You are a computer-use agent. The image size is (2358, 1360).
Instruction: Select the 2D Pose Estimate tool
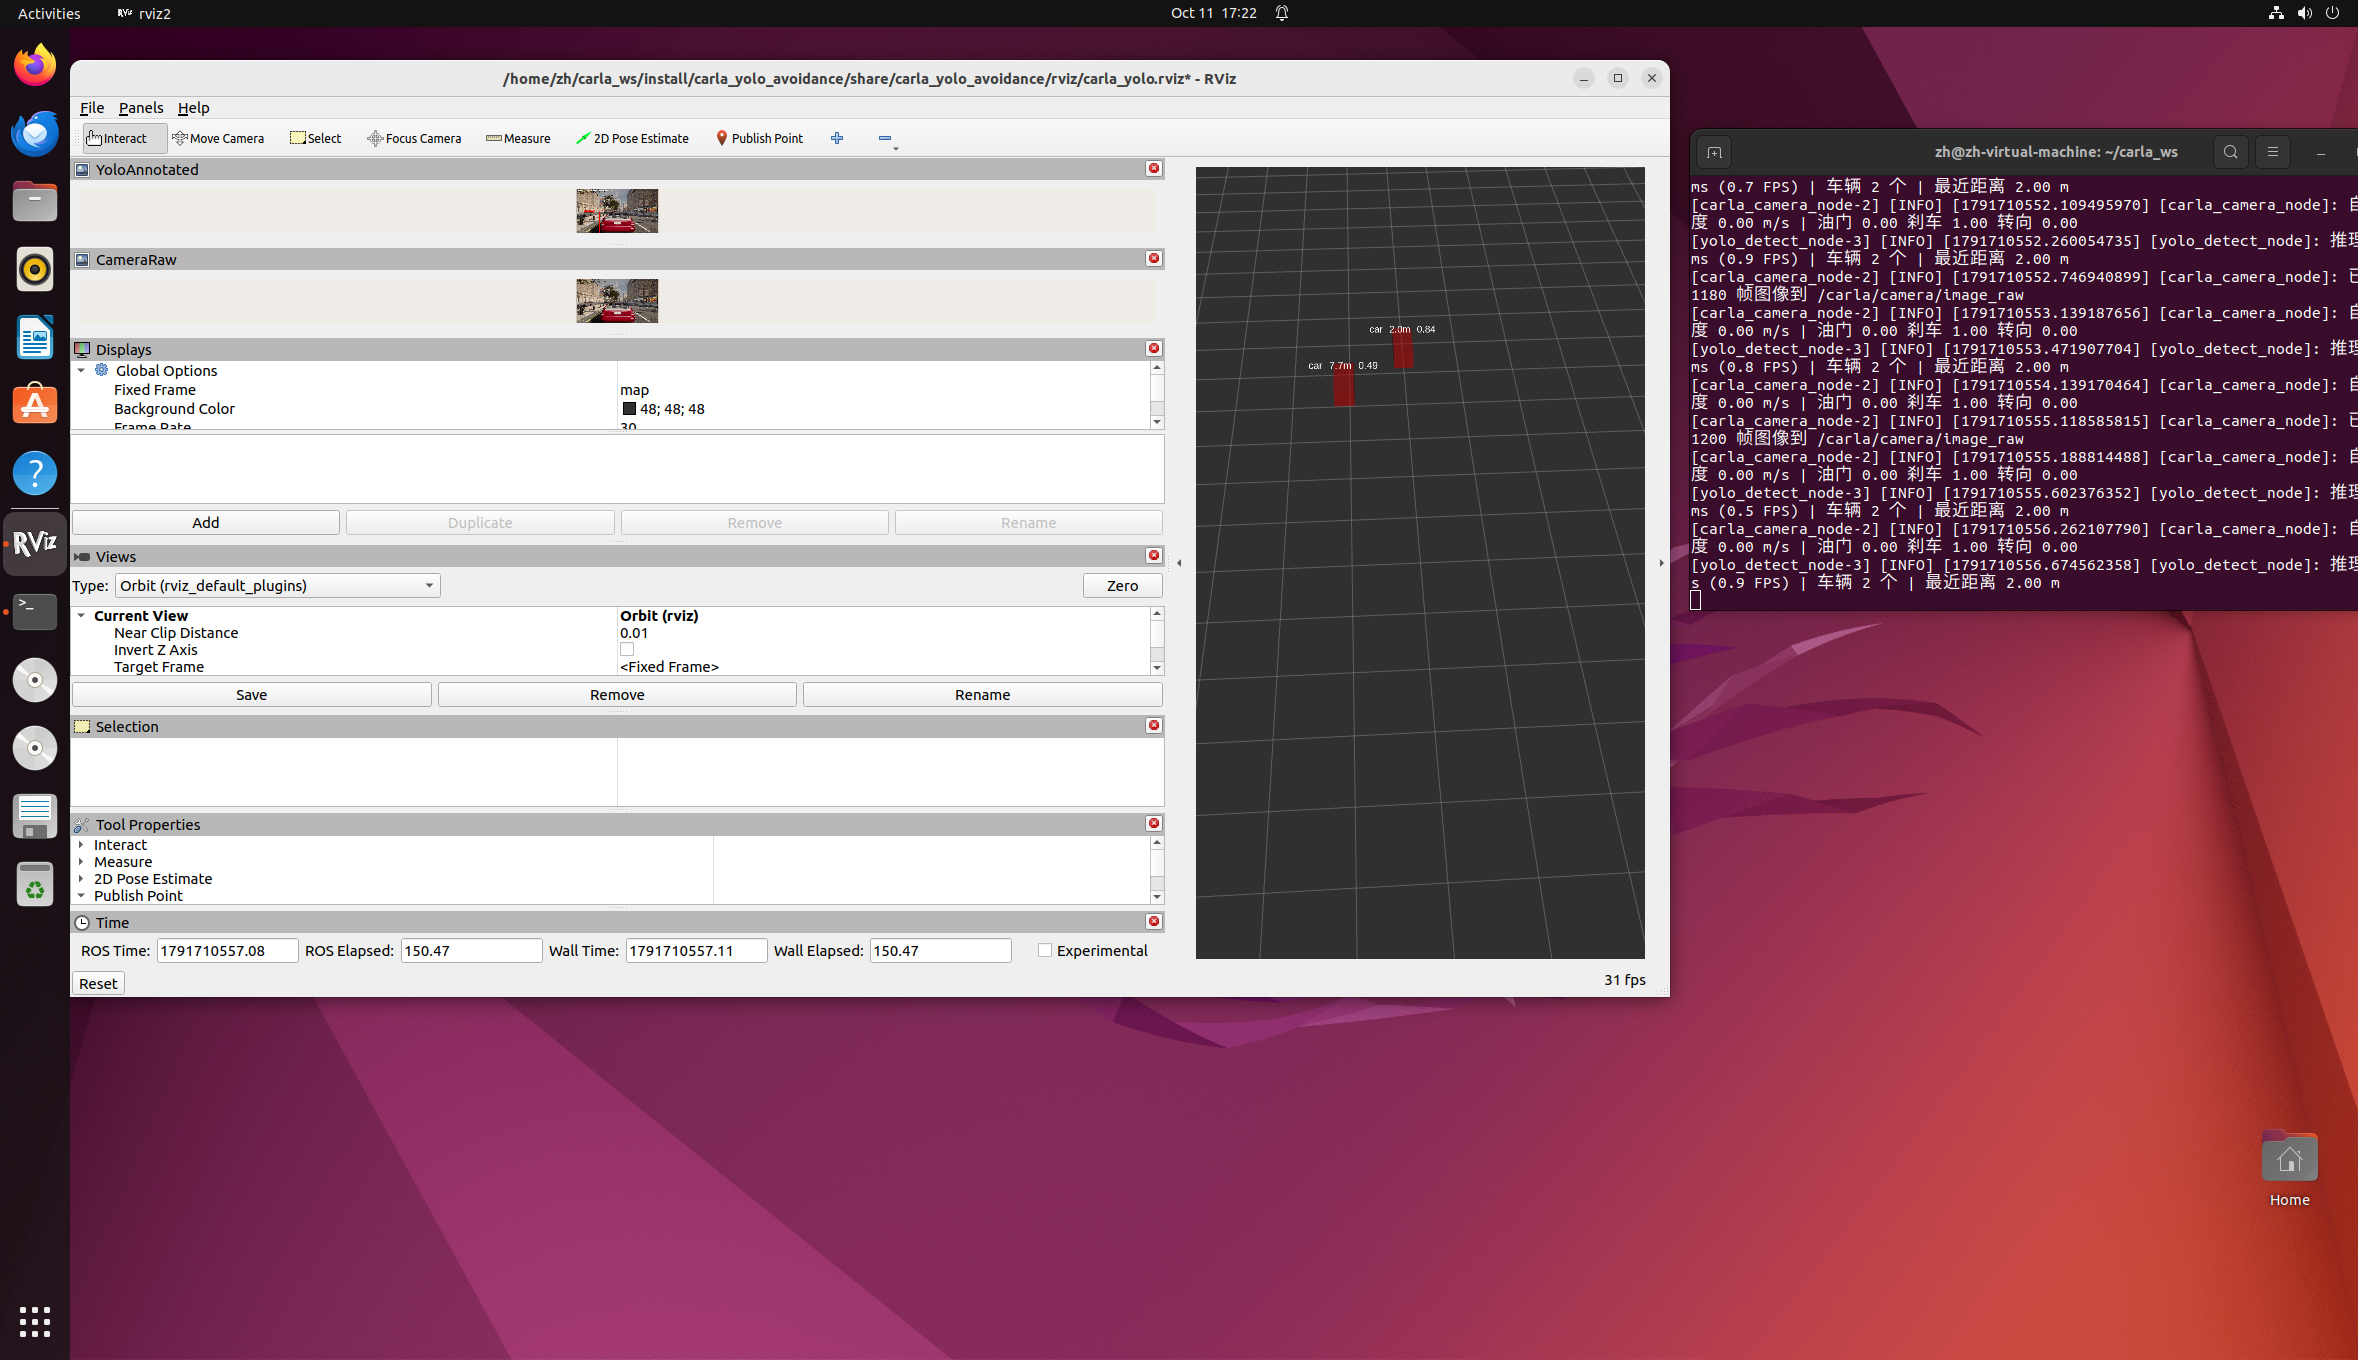click(x=632, y=138)
